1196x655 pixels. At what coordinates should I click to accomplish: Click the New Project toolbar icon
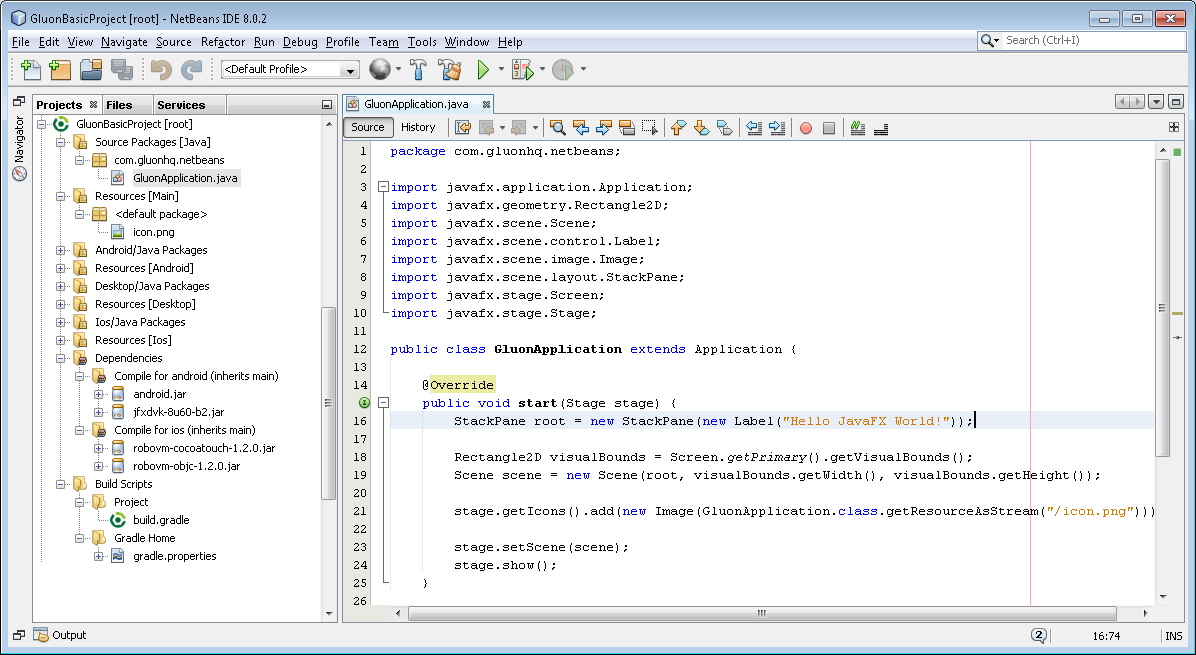tap(60, 69)
